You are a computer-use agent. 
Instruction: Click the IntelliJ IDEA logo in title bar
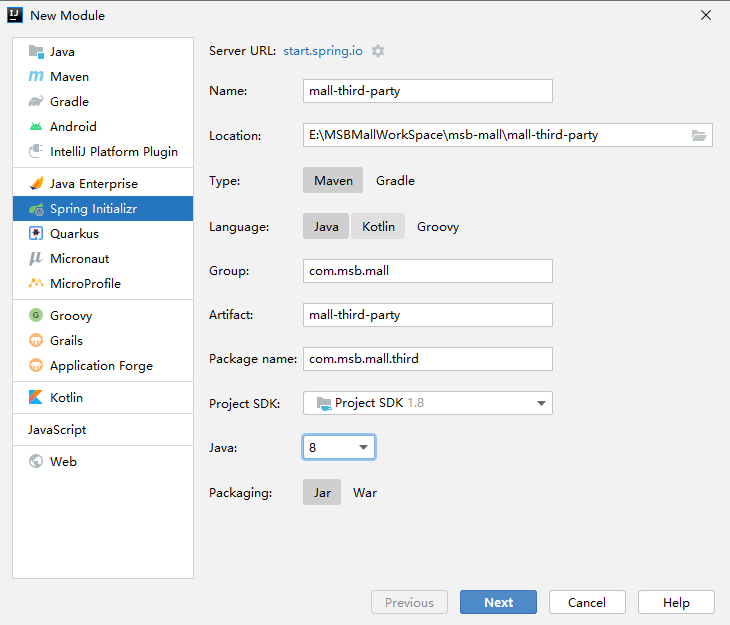(x=15, y=15)
